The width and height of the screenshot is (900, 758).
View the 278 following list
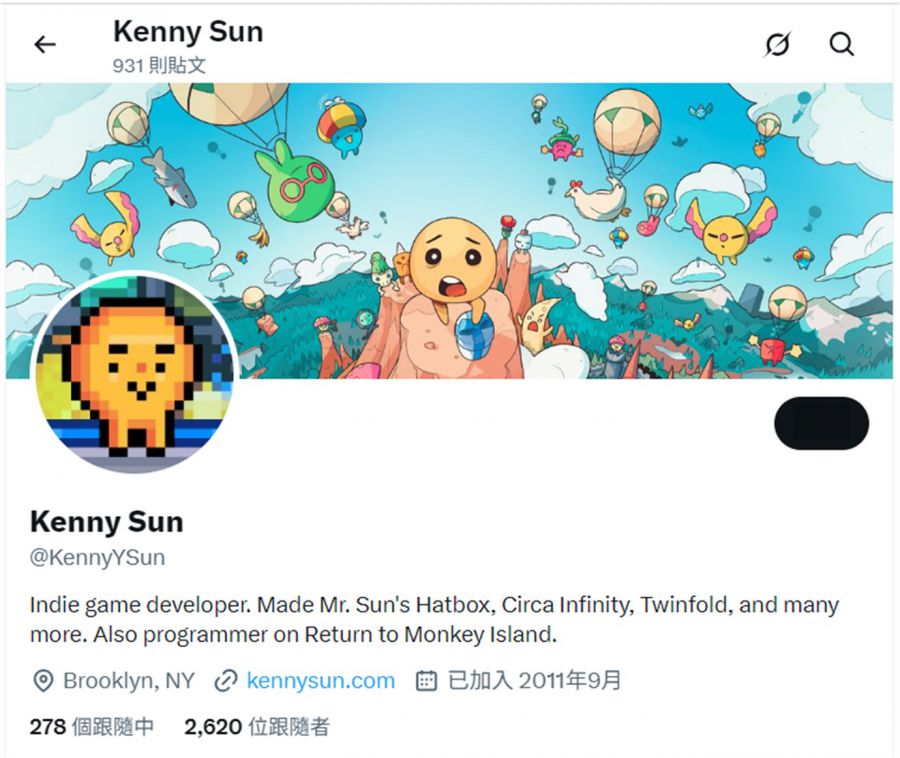click(x=92, y=727)
